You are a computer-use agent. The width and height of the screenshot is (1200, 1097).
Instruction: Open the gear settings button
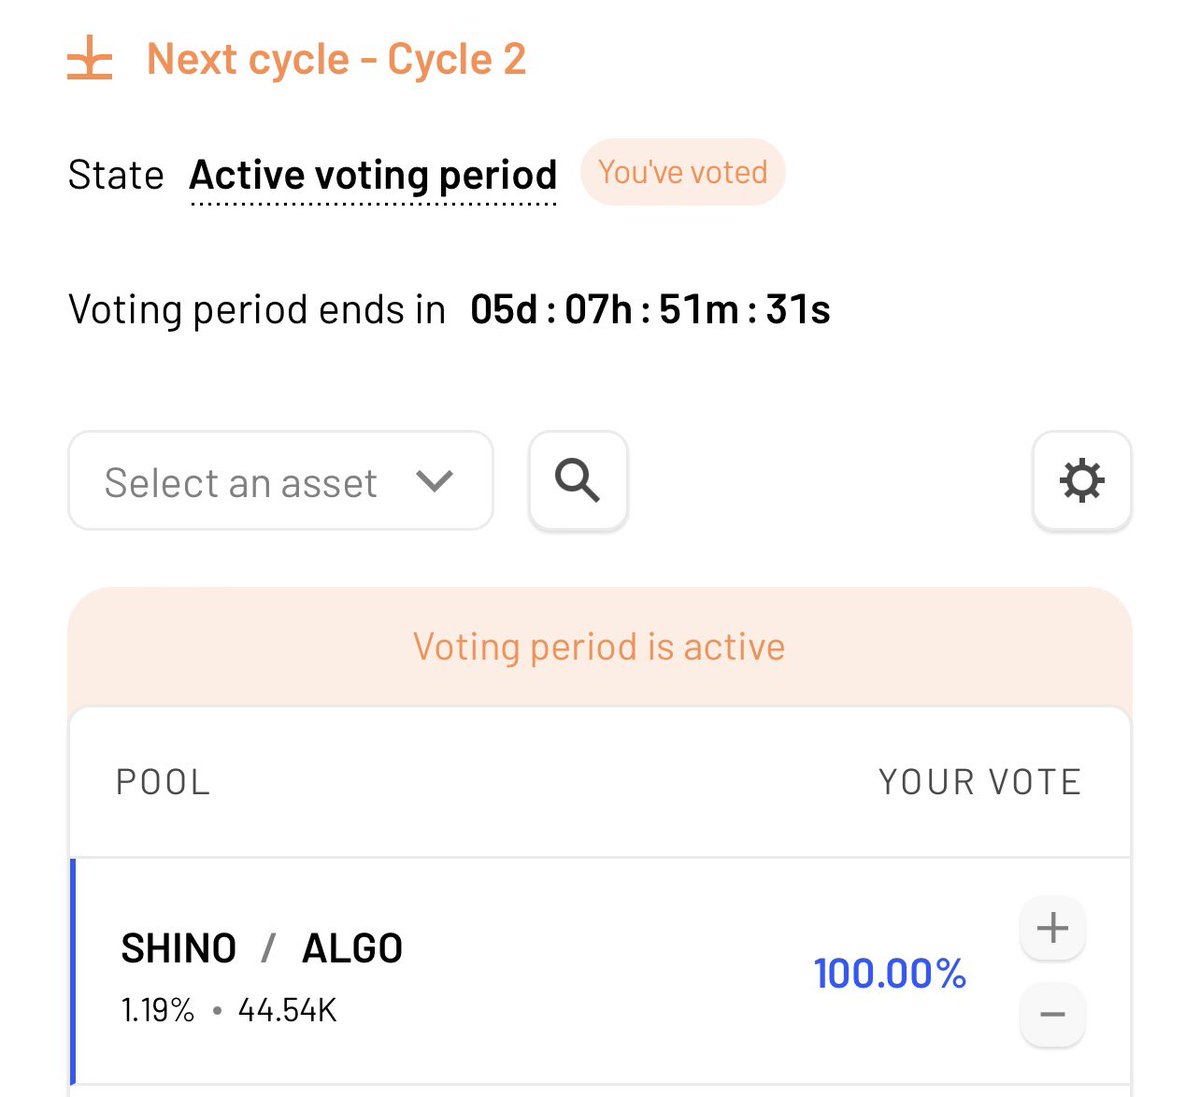1082,481
